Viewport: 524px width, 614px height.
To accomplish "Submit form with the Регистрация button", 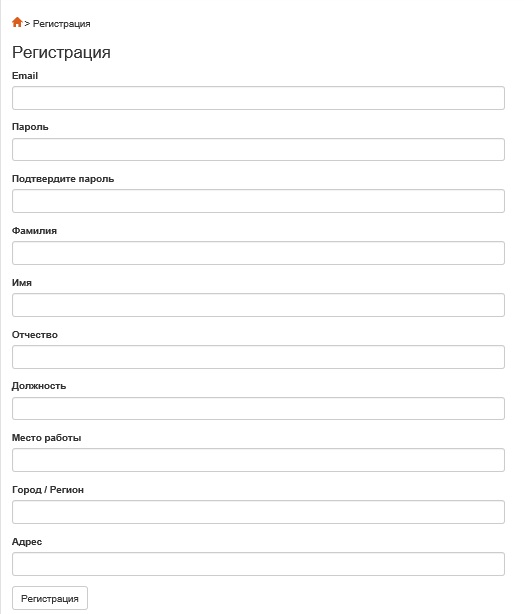I will coord(50,598).
